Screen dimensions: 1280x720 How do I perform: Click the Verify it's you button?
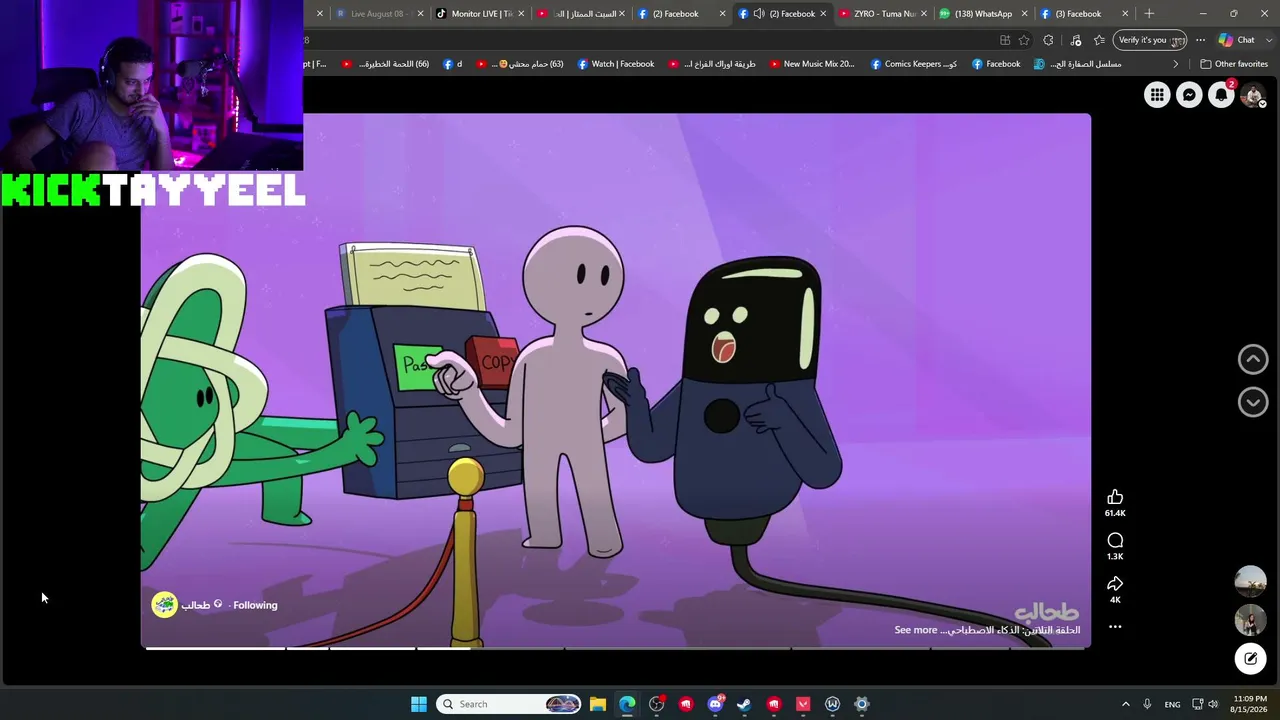point(1149,40)
